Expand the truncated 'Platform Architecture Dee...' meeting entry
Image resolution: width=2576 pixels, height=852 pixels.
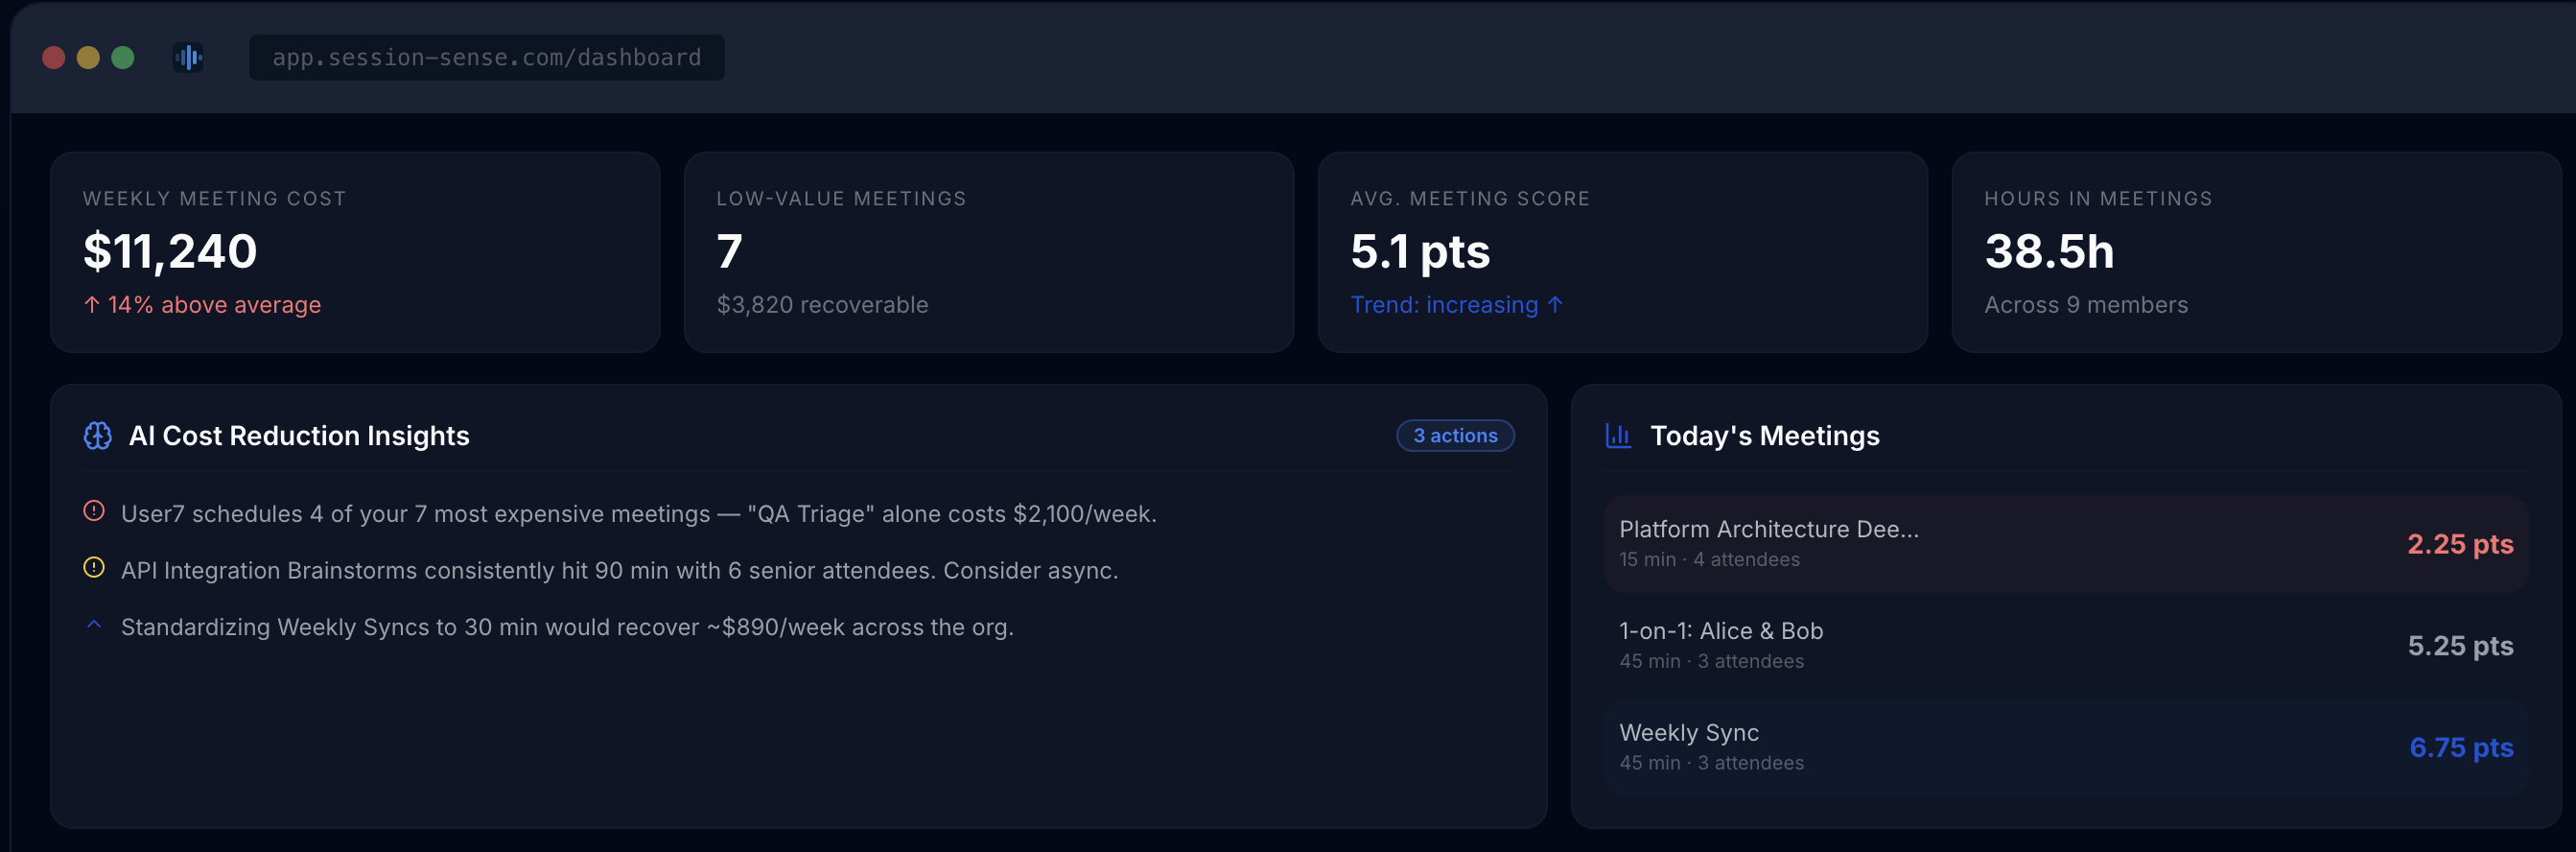pyautogui.click(x=1768, y=529)
